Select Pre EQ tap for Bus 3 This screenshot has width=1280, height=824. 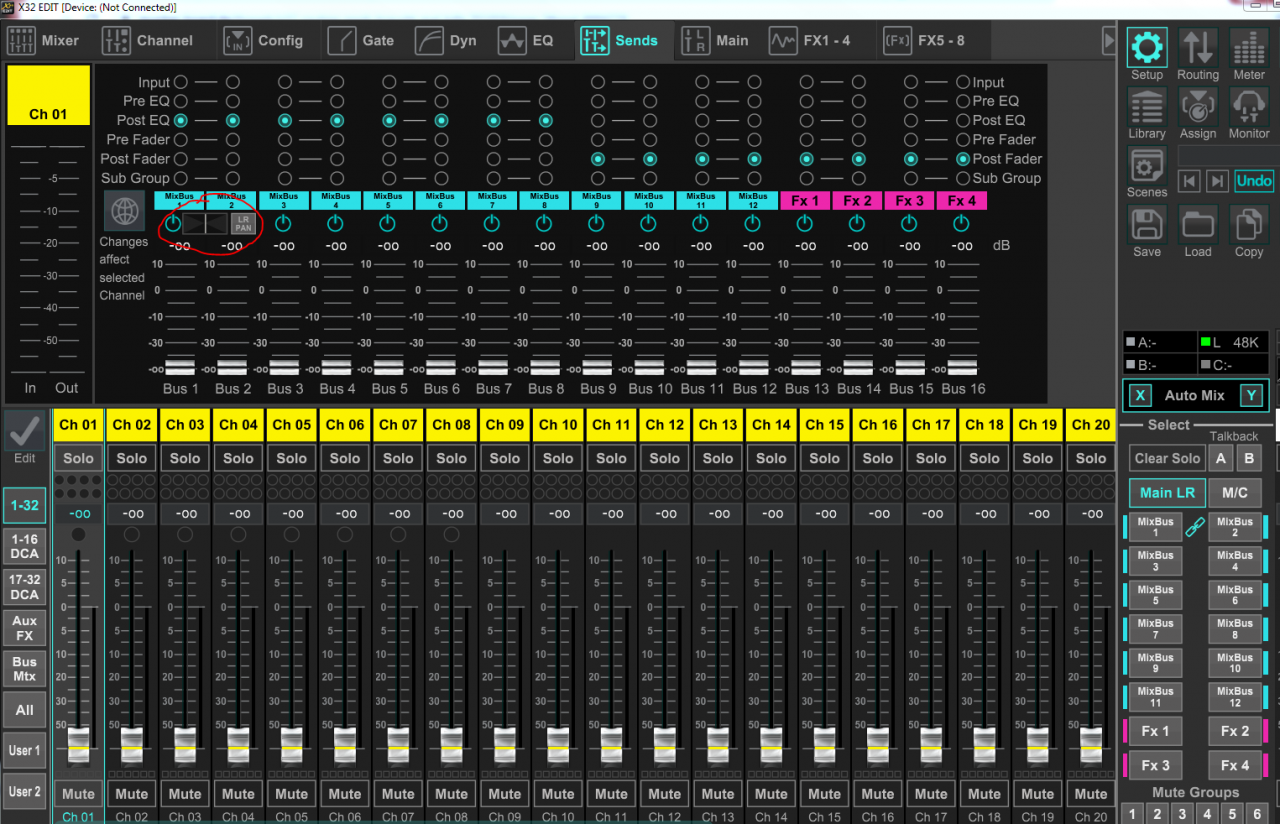pyautogui.click(x=284, y=101)
